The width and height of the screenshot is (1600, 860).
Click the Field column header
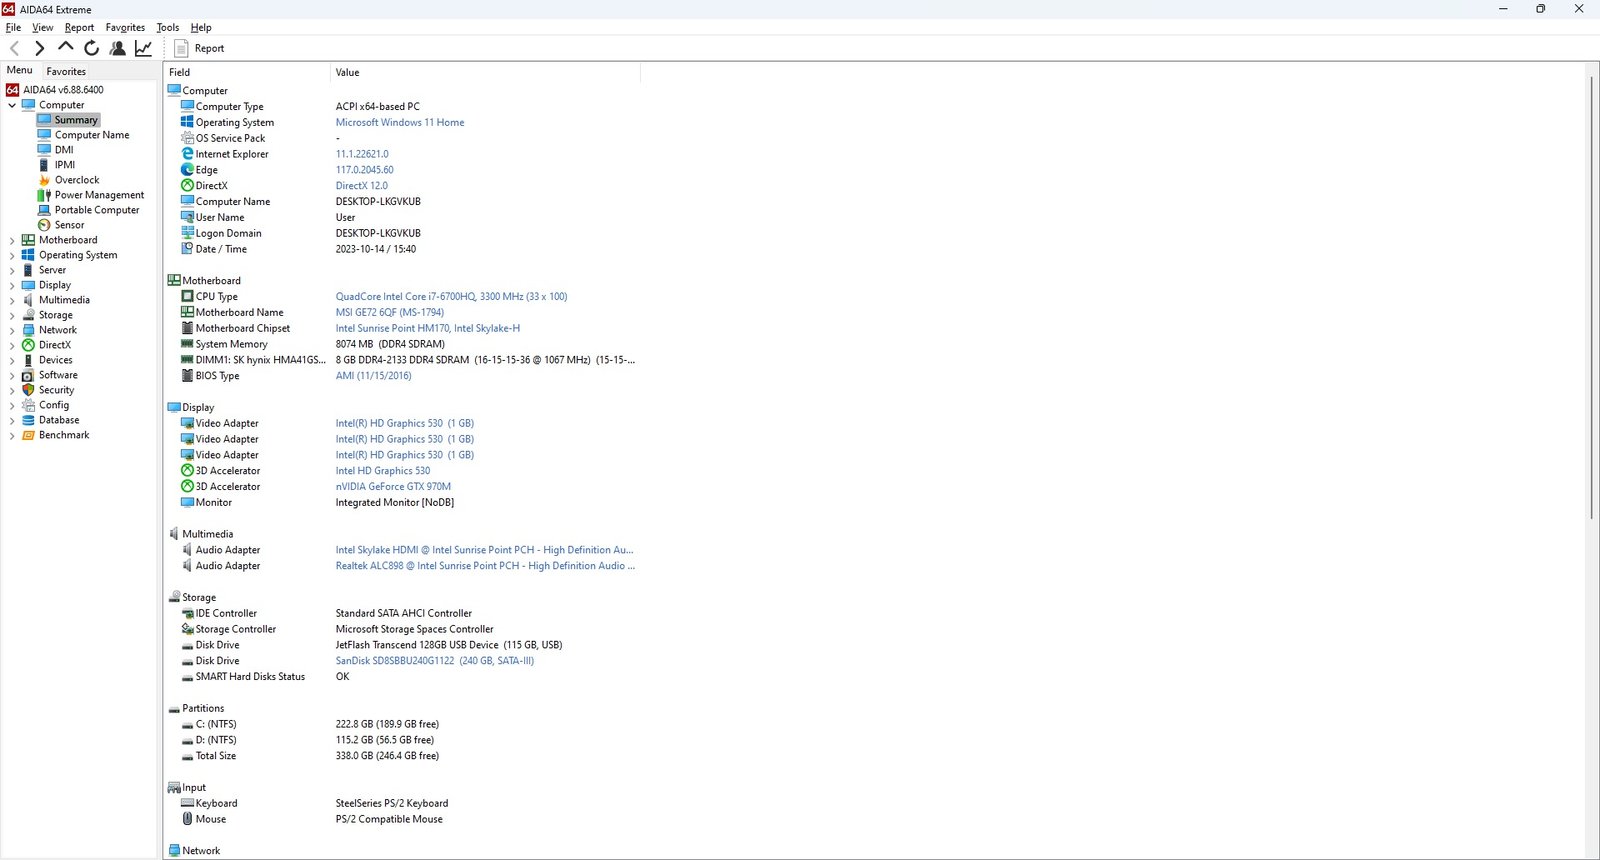coord(247,72)
